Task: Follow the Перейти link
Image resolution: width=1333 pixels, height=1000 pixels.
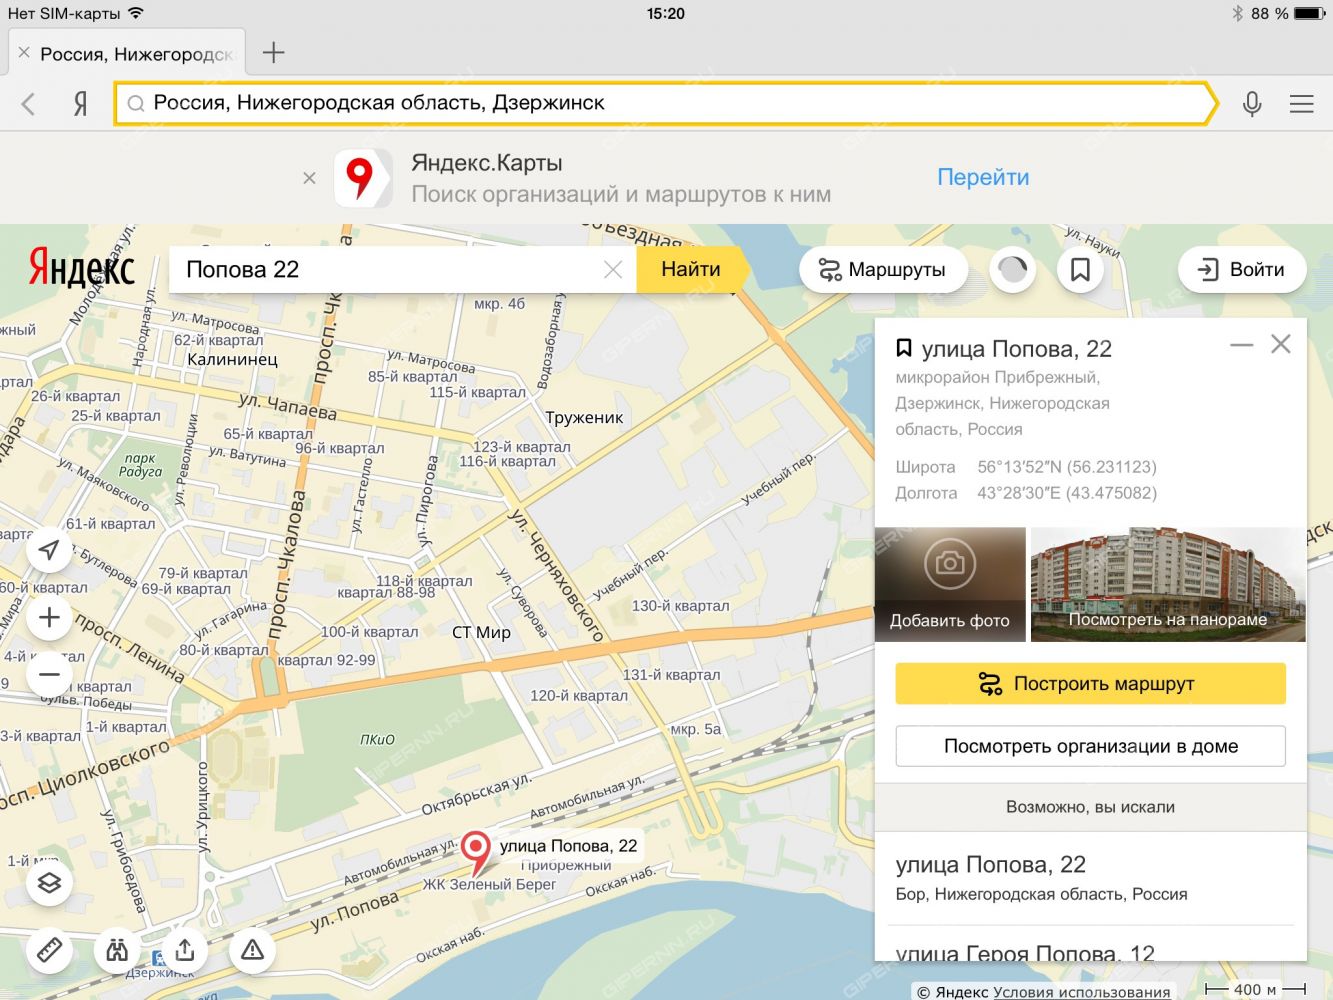Action: [983, 177]
